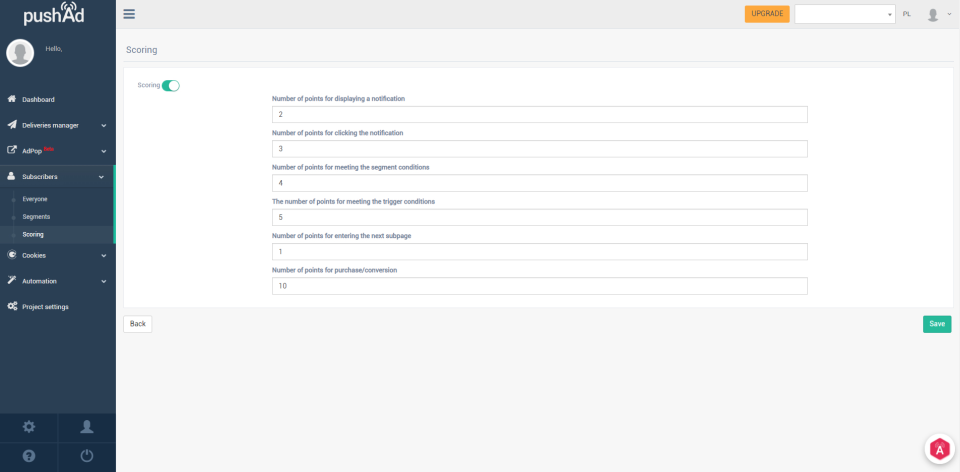Click points for entering next subpage field

pyautogui.click(x=539, y=252)
